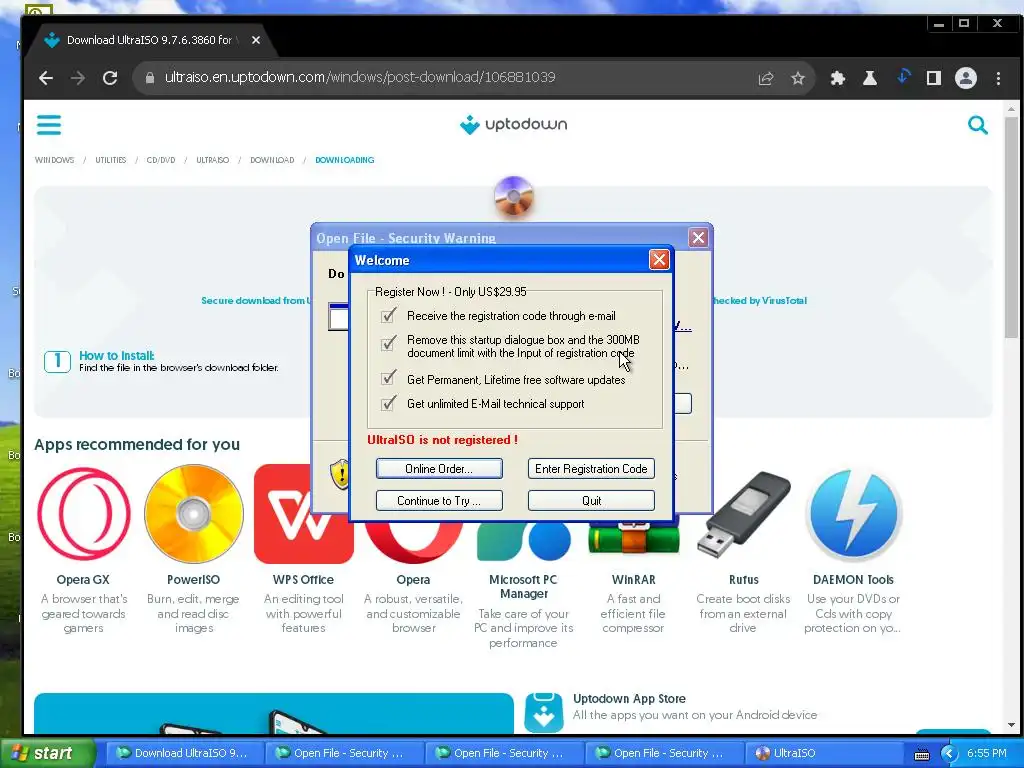Quit the UltraISO welcome dialog
This screenshot has width=1024, height=768.
(591, 500)
